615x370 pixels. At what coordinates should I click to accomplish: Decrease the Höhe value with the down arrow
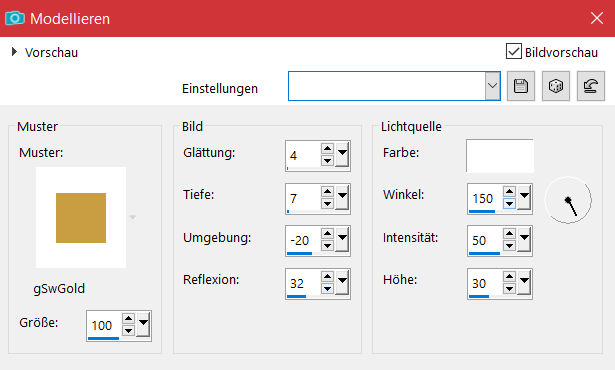[509, 289]
